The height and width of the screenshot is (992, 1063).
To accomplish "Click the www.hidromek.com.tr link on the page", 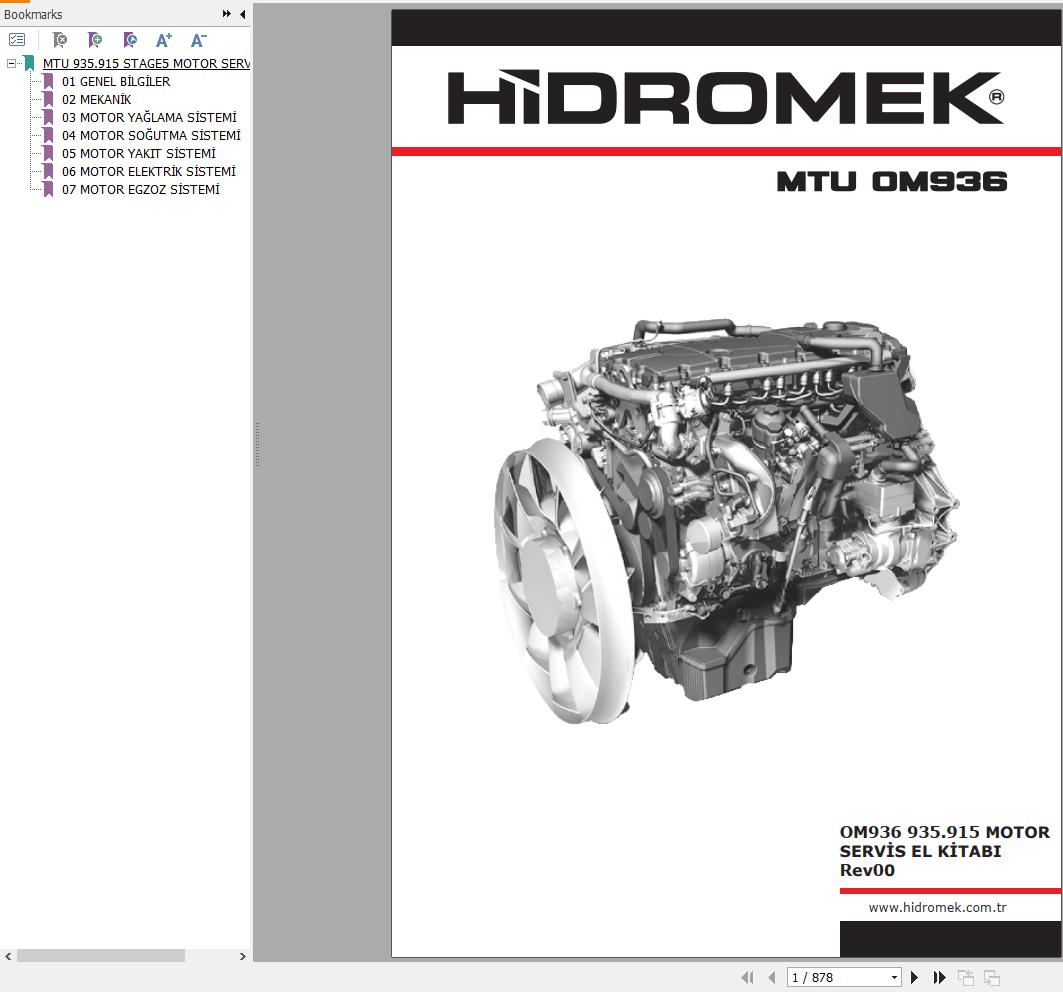I will [x=938, y=907].
